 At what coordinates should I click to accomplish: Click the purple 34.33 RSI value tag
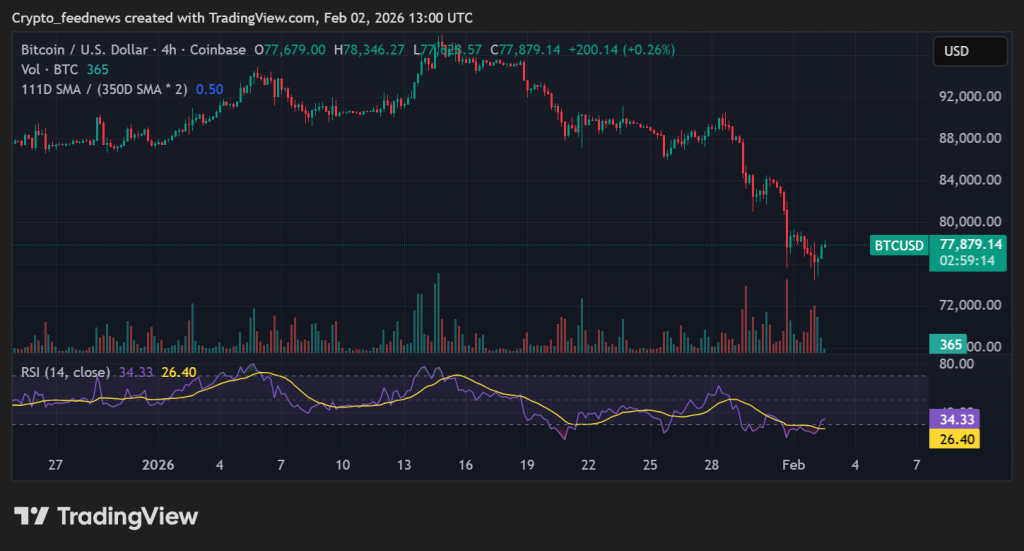click(x=954, y=419)
